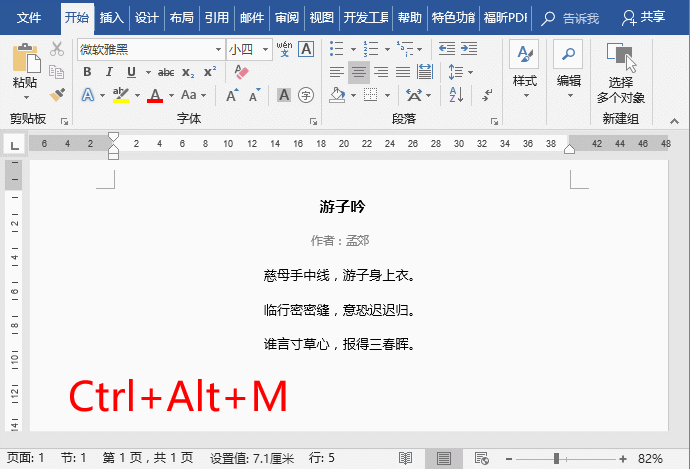Toggle Show/Hide paragraph marks icon
Image resolution: width=690 pixels, height=469 pixels.
pos(487,95)
